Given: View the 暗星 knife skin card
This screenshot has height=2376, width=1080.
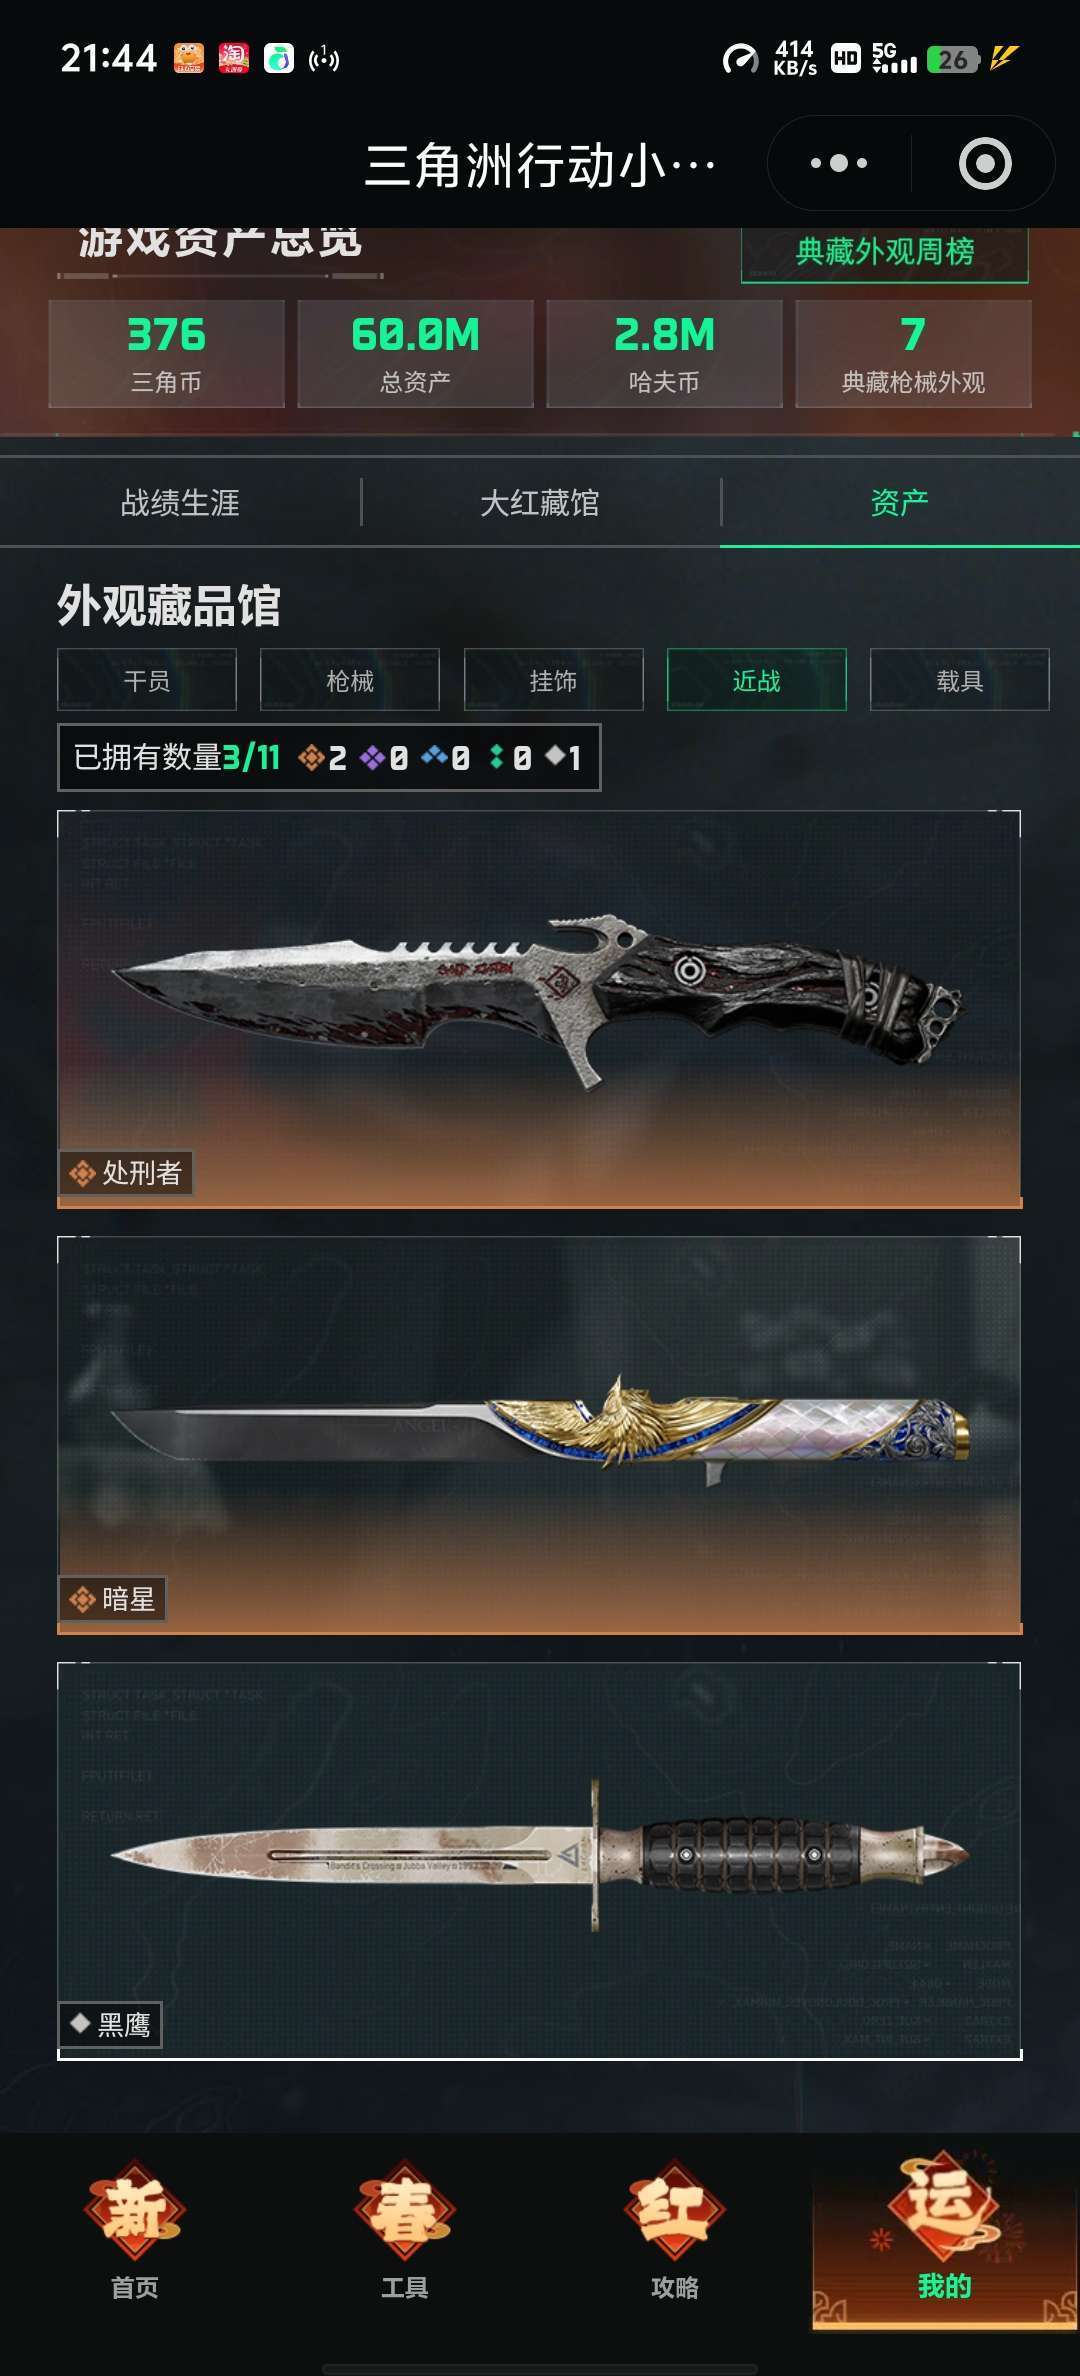Looking at the screenshot, I should pos(540,1435).
